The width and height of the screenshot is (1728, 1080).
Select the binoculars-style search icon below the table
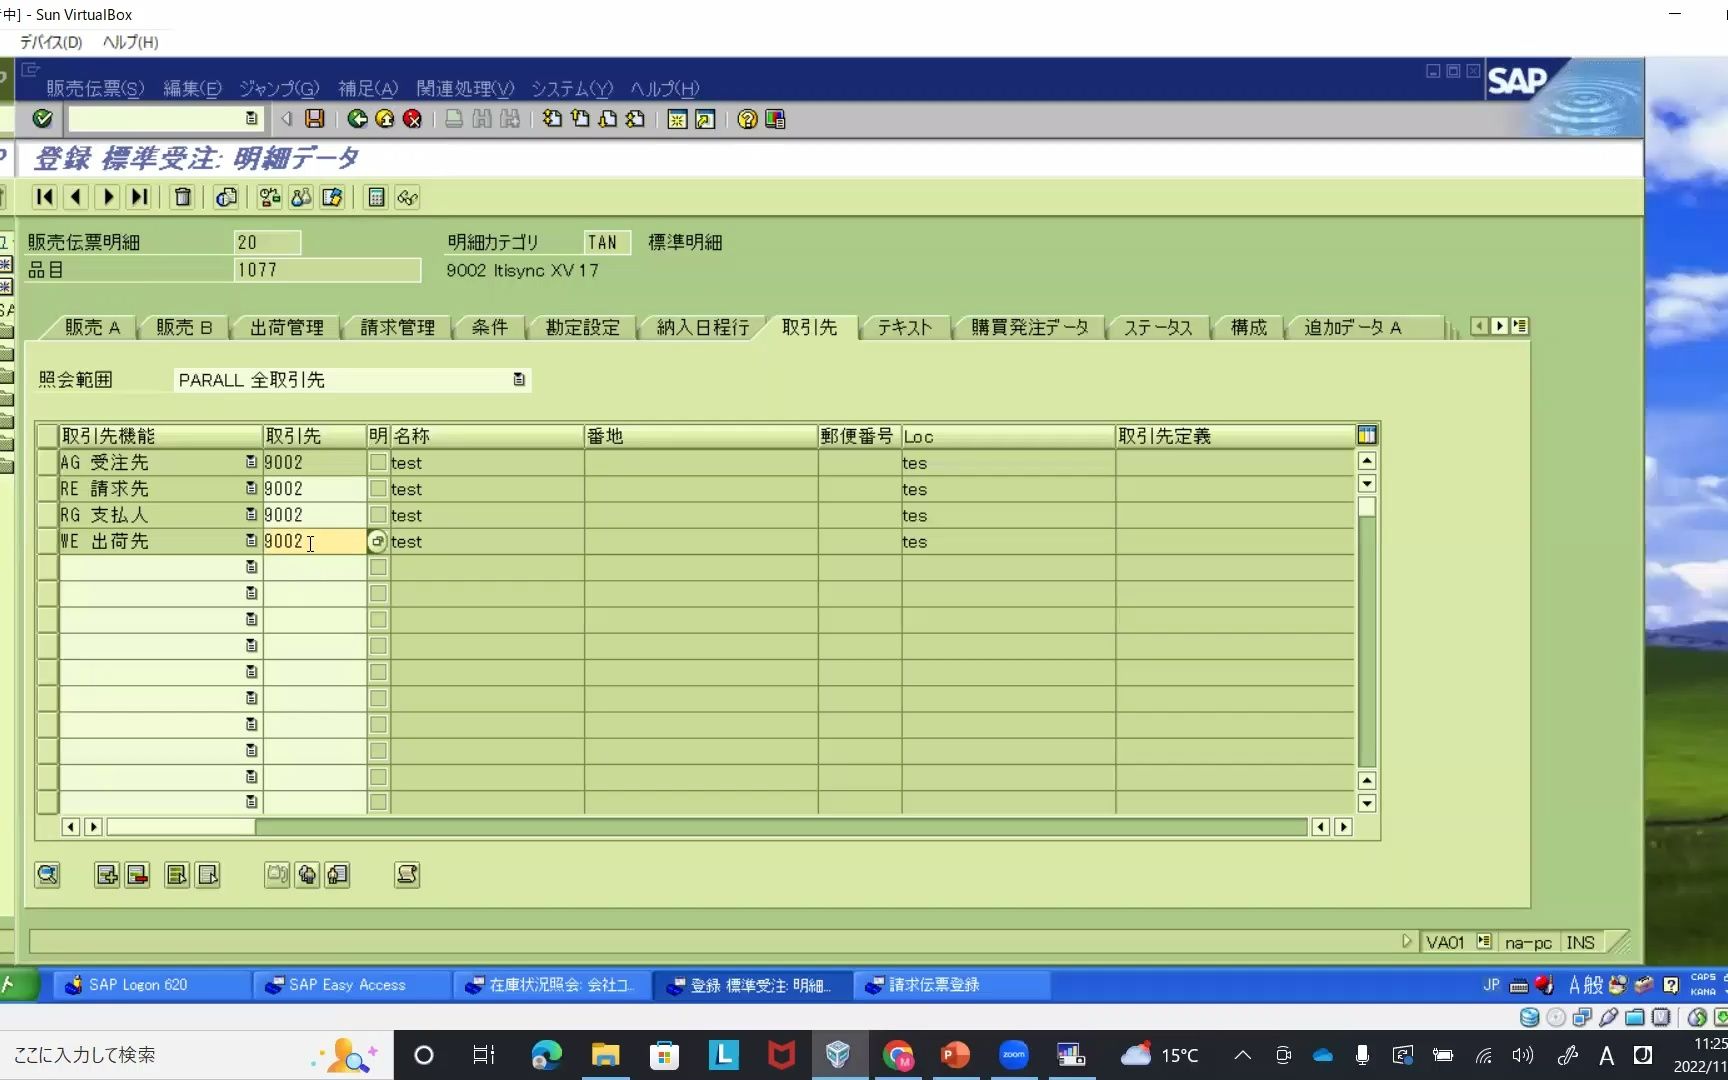[46, 874]
